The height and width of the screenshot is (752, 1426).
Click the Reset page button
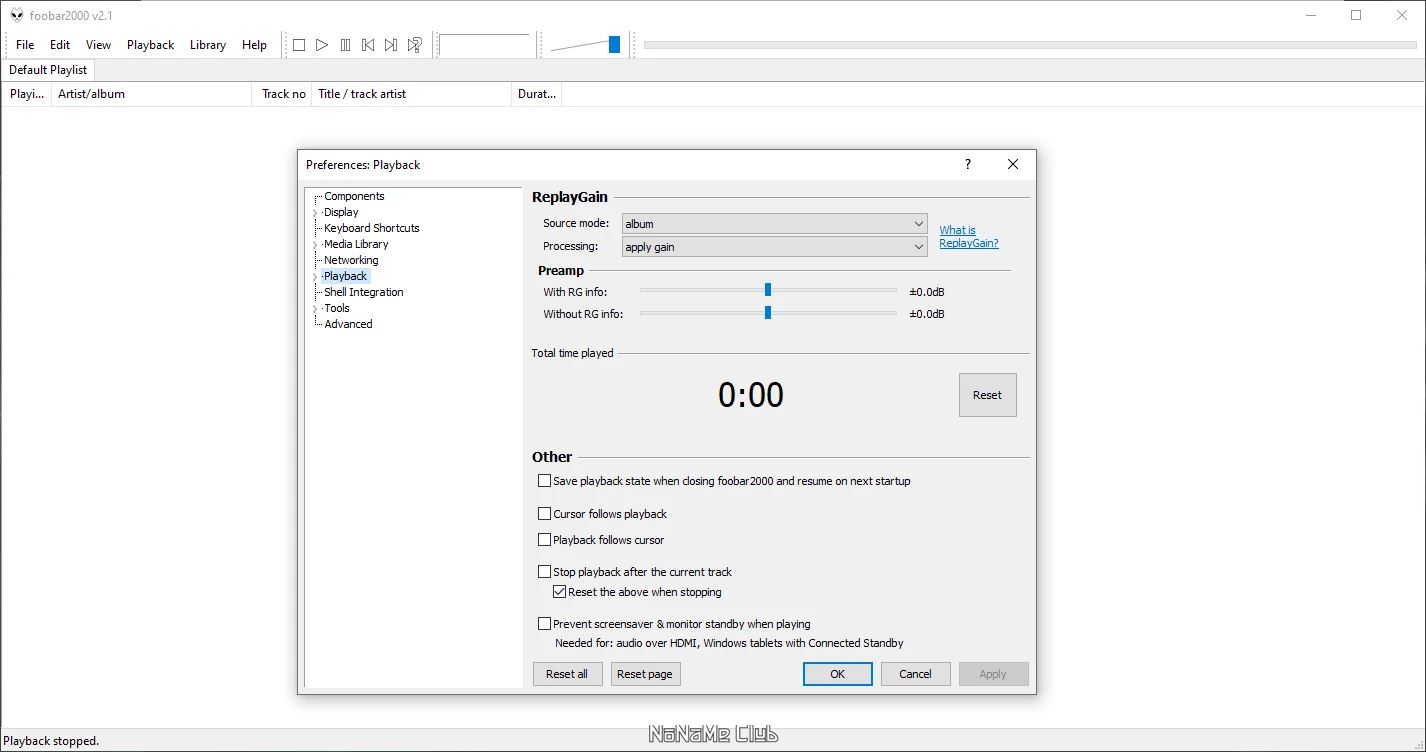pyautogui.click(x=645, y=674)
